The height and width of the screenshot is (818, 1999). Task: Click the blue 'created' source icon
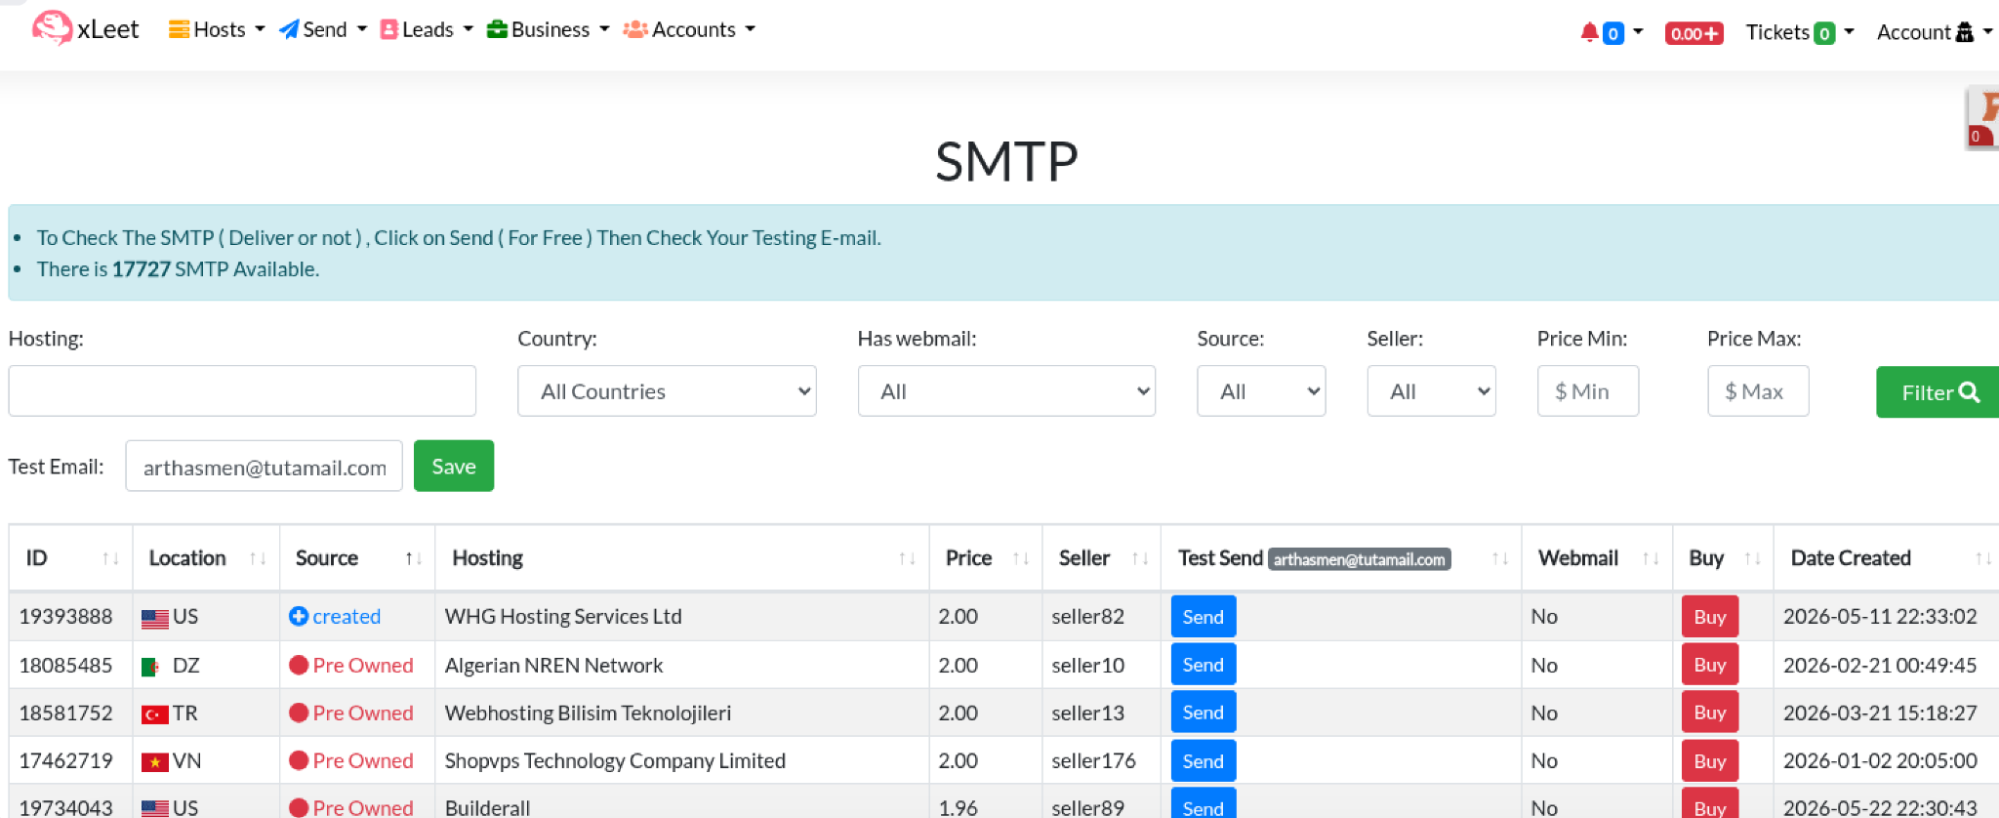coord(298,616)
